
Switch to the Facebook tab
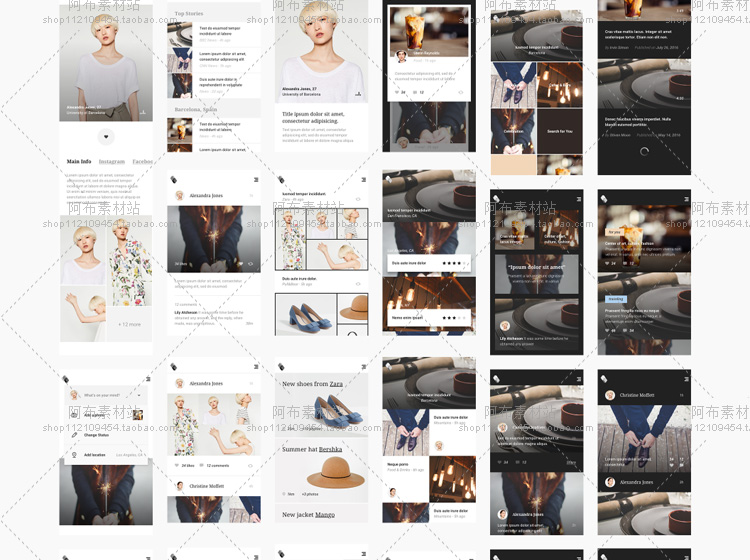coord(143,161)
